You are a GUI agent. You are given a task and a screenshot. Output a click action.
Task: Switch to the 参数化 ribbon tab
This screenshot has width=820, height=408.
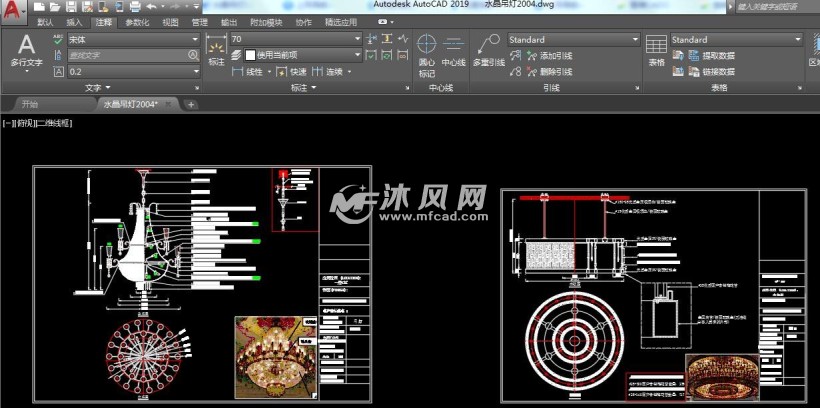137,22
